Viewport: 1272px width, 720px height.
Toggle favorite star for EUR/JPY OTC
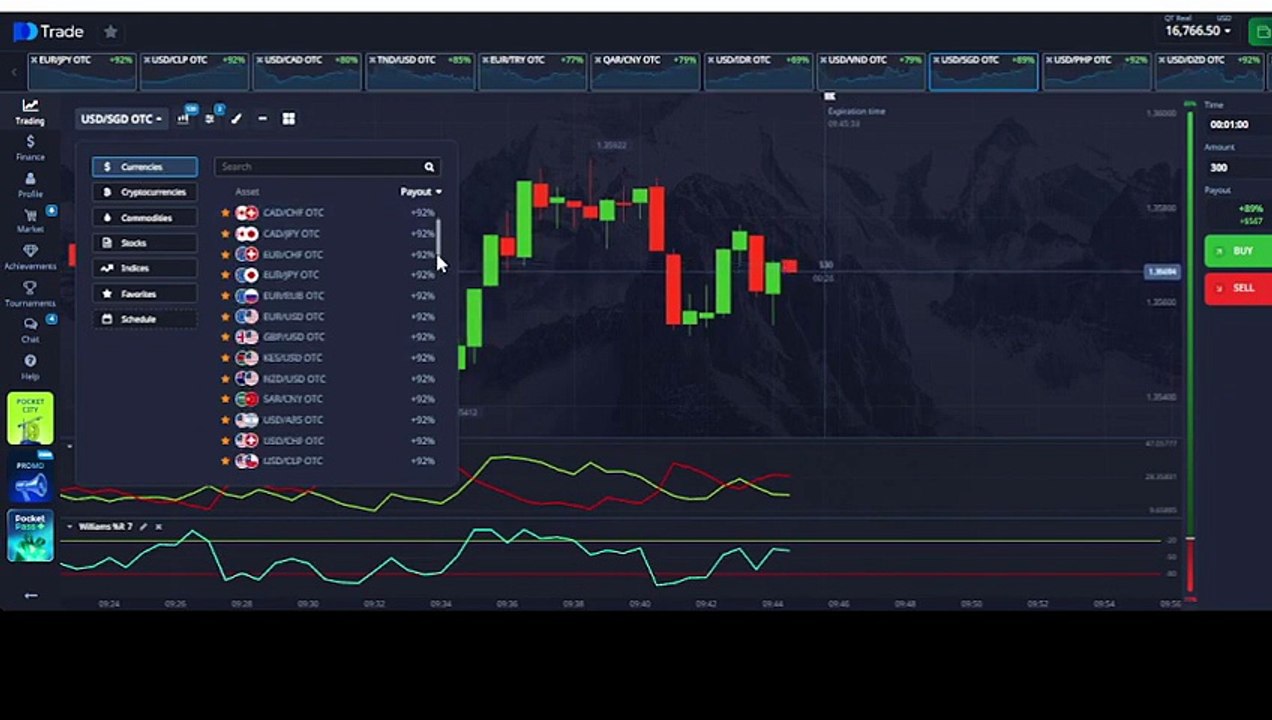coord(225,275)
